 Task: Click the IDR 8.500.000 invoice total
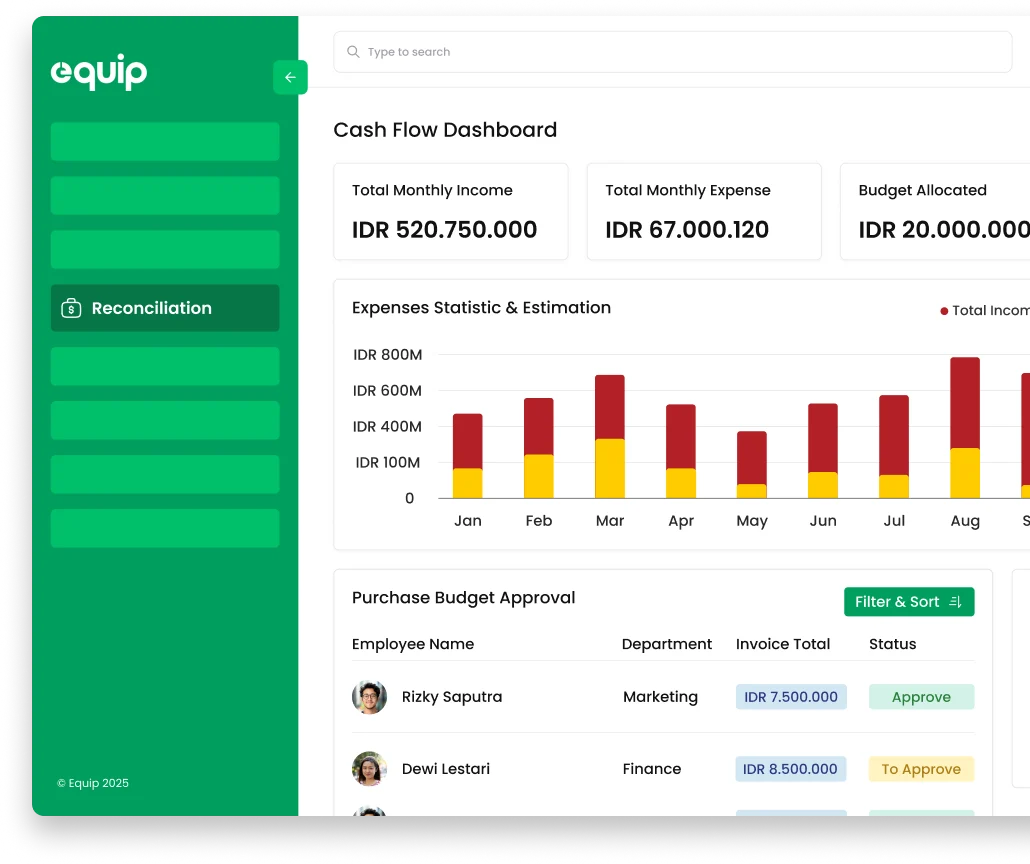click(791, 769)
